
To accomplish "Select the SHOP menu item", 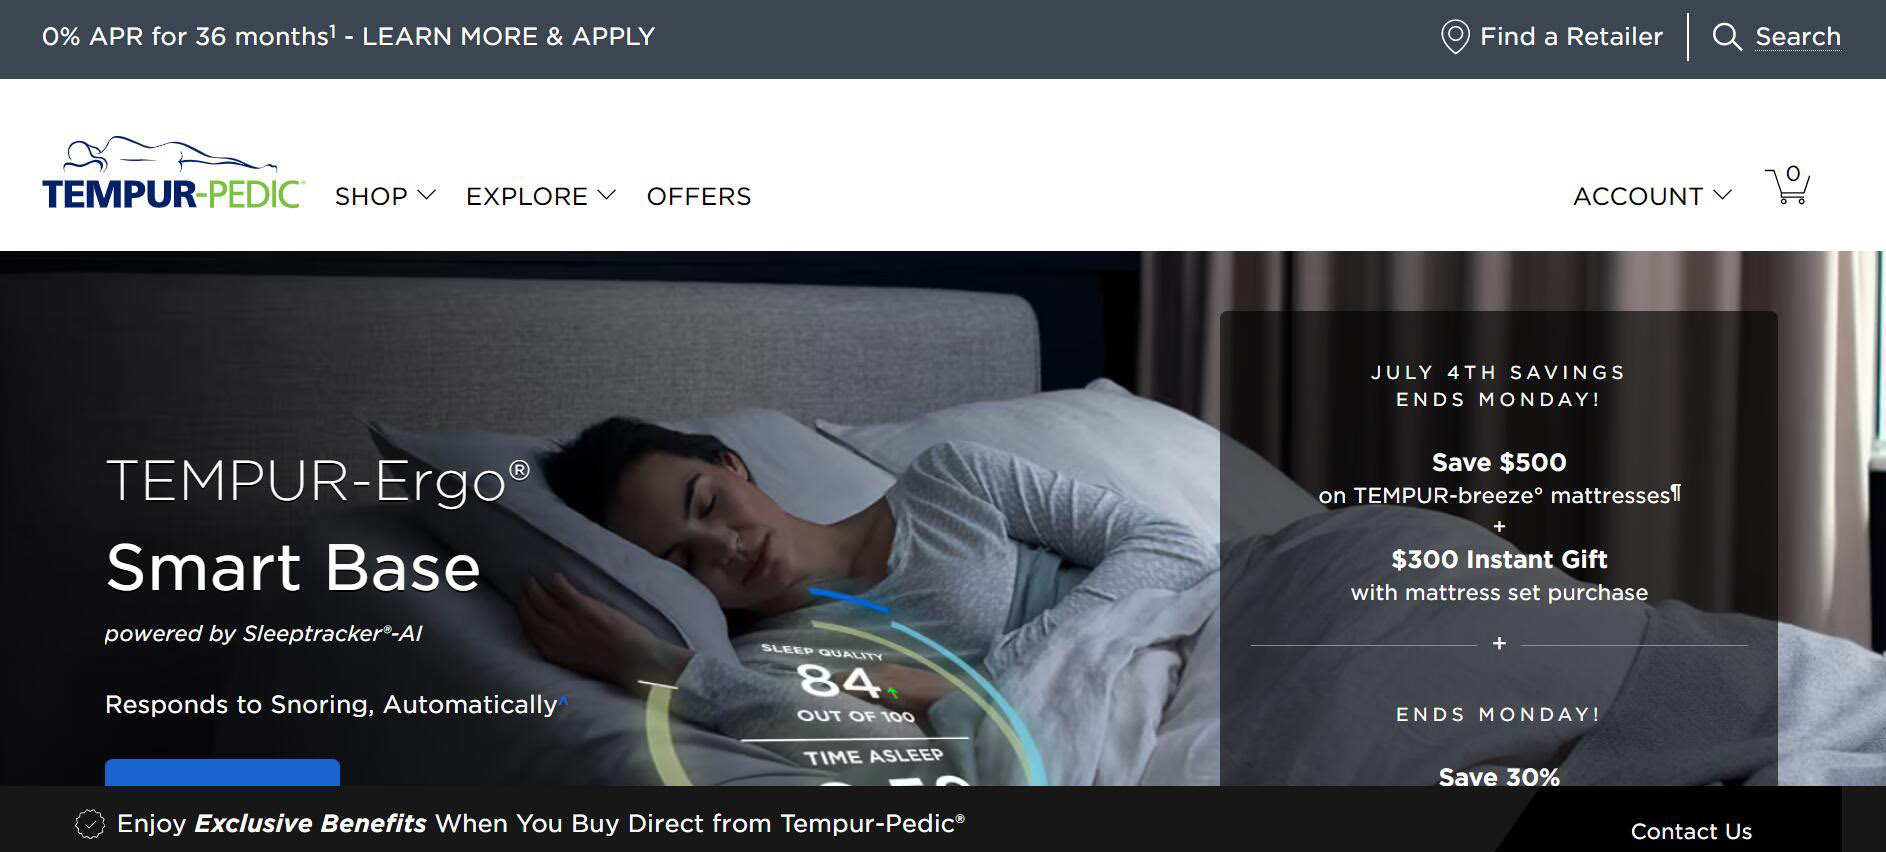I will click(371, 196).
